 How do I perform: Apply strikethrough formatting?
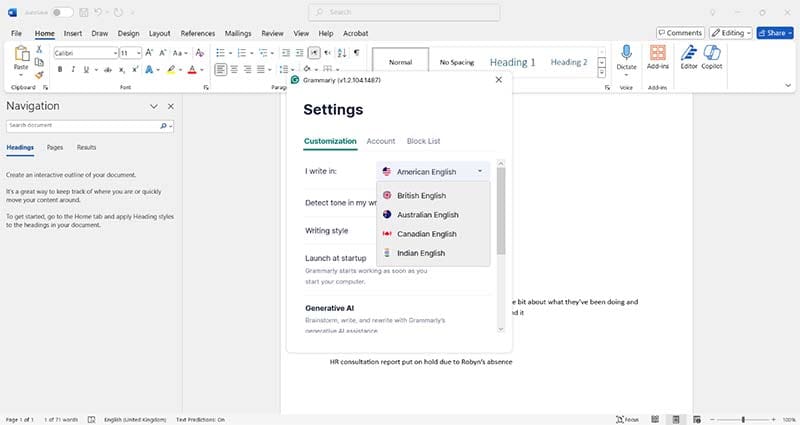click(108, 69)
